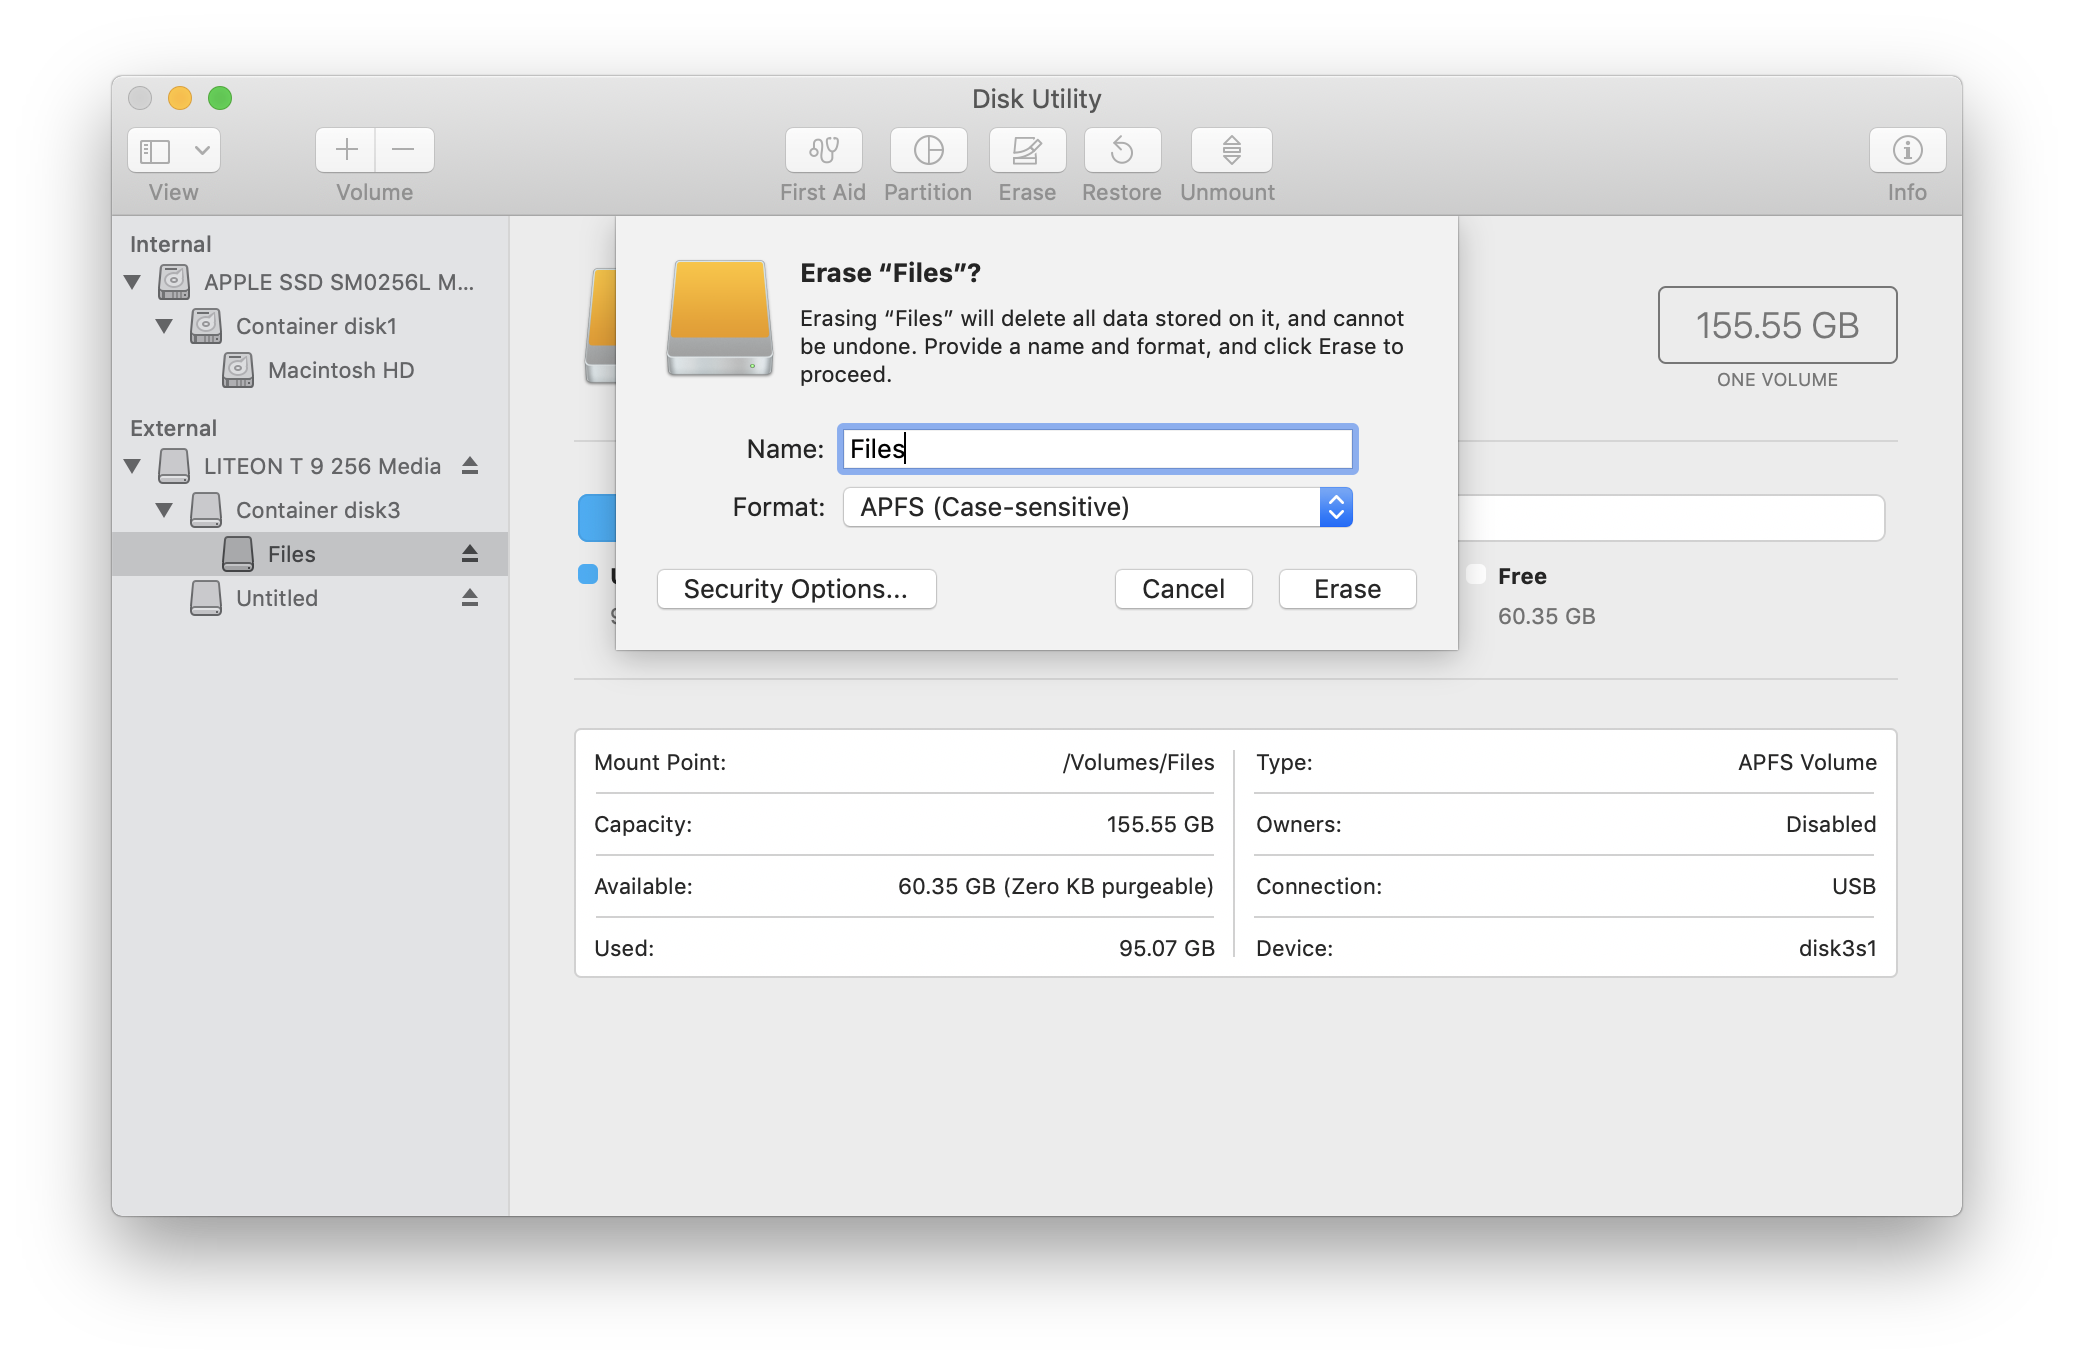Click inside the Name text field
The image size is (2074, 1364).
[1097, 449]
